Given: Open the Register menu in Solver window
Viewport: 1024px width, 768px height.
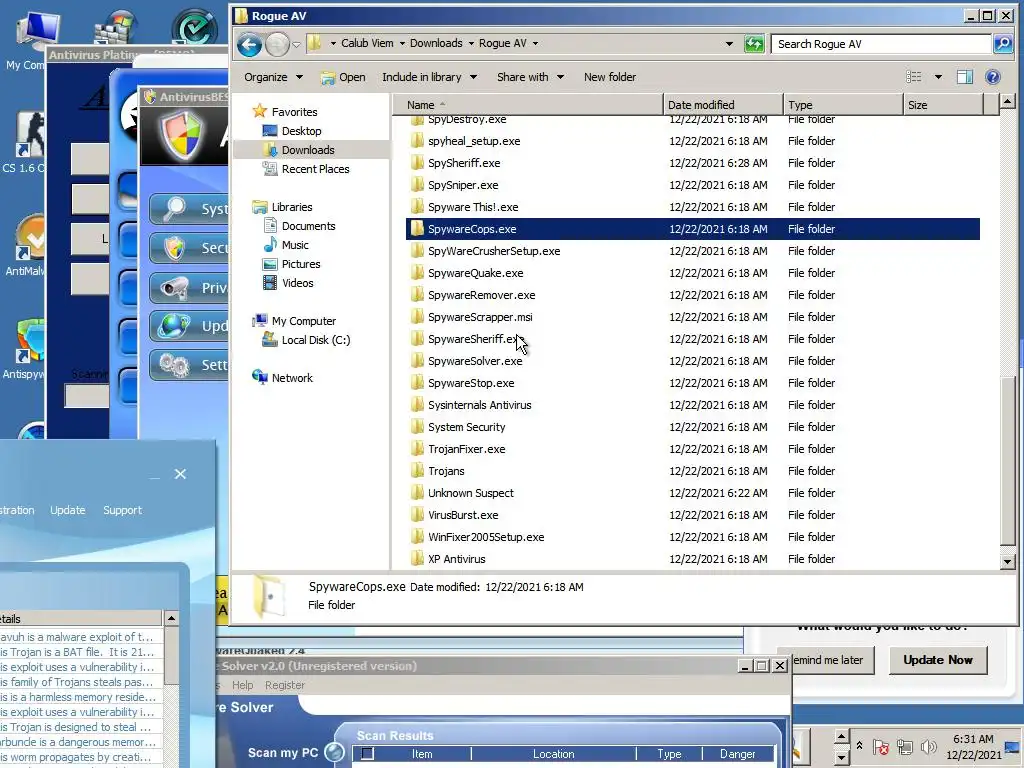Looking at the screenshot, I should (285, 685).
